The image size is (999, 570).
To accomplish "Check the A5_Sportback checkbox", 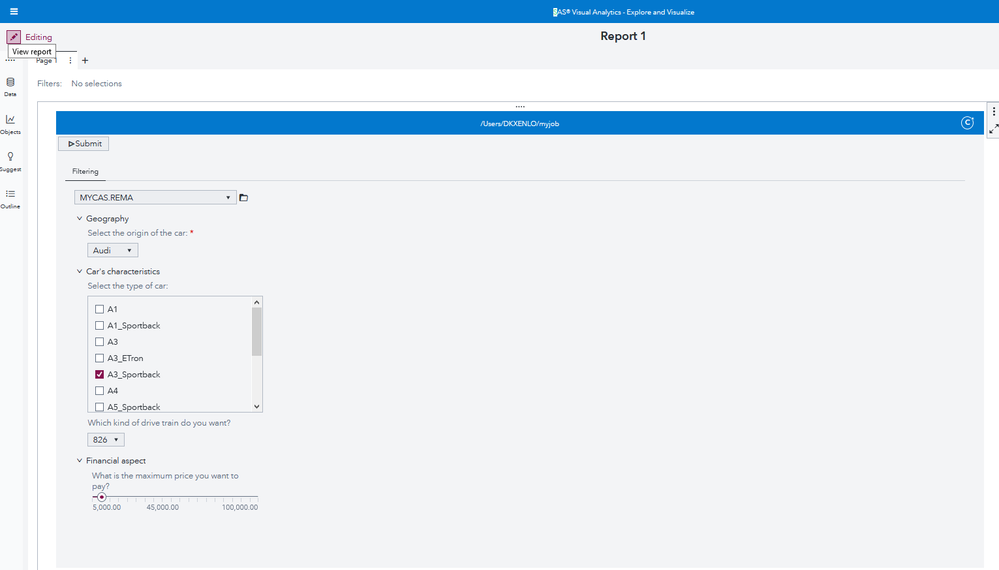I will 99,407.
